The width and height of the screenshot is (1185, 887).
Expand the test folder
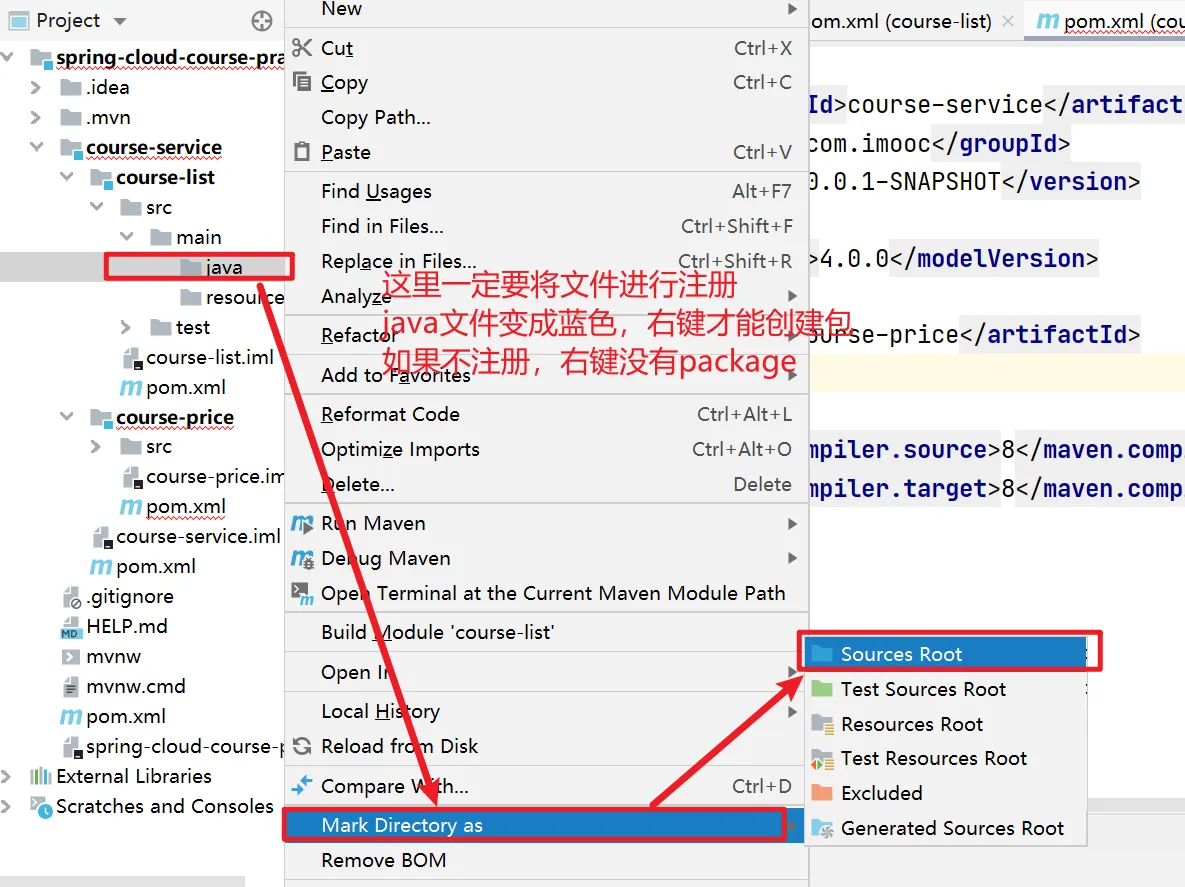(x=126, y=327)
